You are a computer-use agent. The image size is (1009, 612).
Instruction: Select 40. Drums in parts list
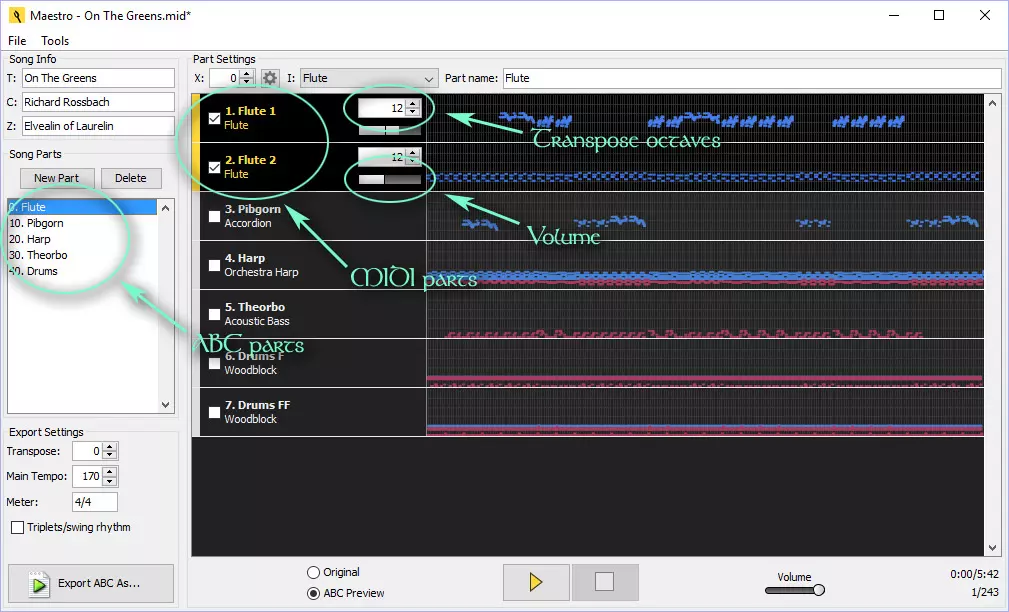click(x=82, y=272)
